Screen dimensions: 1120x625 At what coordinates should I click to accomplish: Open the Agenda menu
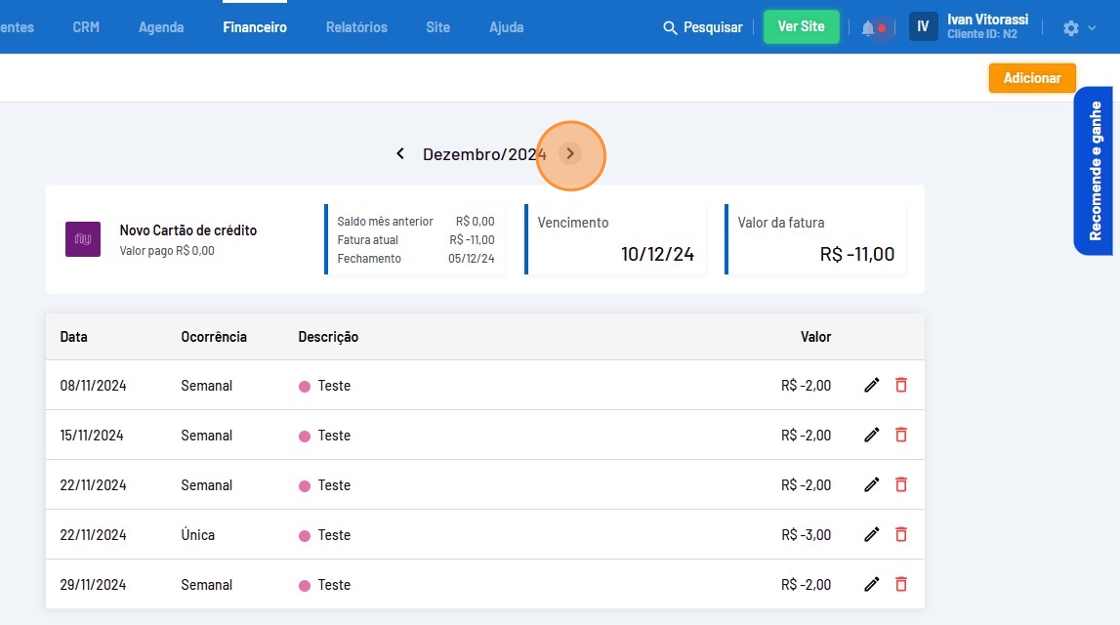click(x=161, y=27)
